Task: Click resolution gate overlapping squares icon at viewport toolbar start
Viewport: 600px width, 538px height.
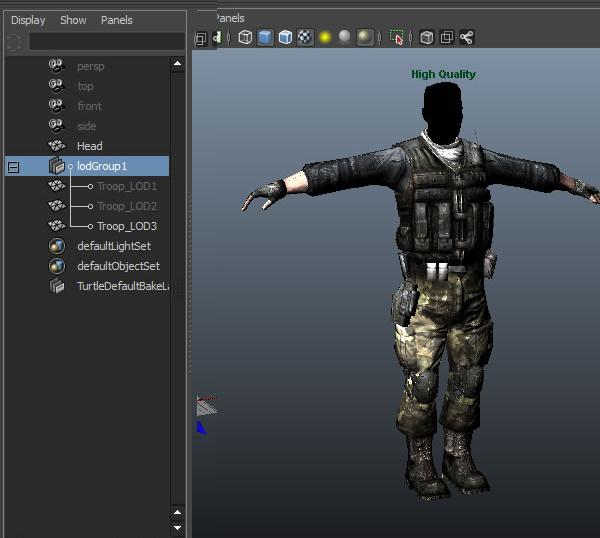Action: [200, 38]
